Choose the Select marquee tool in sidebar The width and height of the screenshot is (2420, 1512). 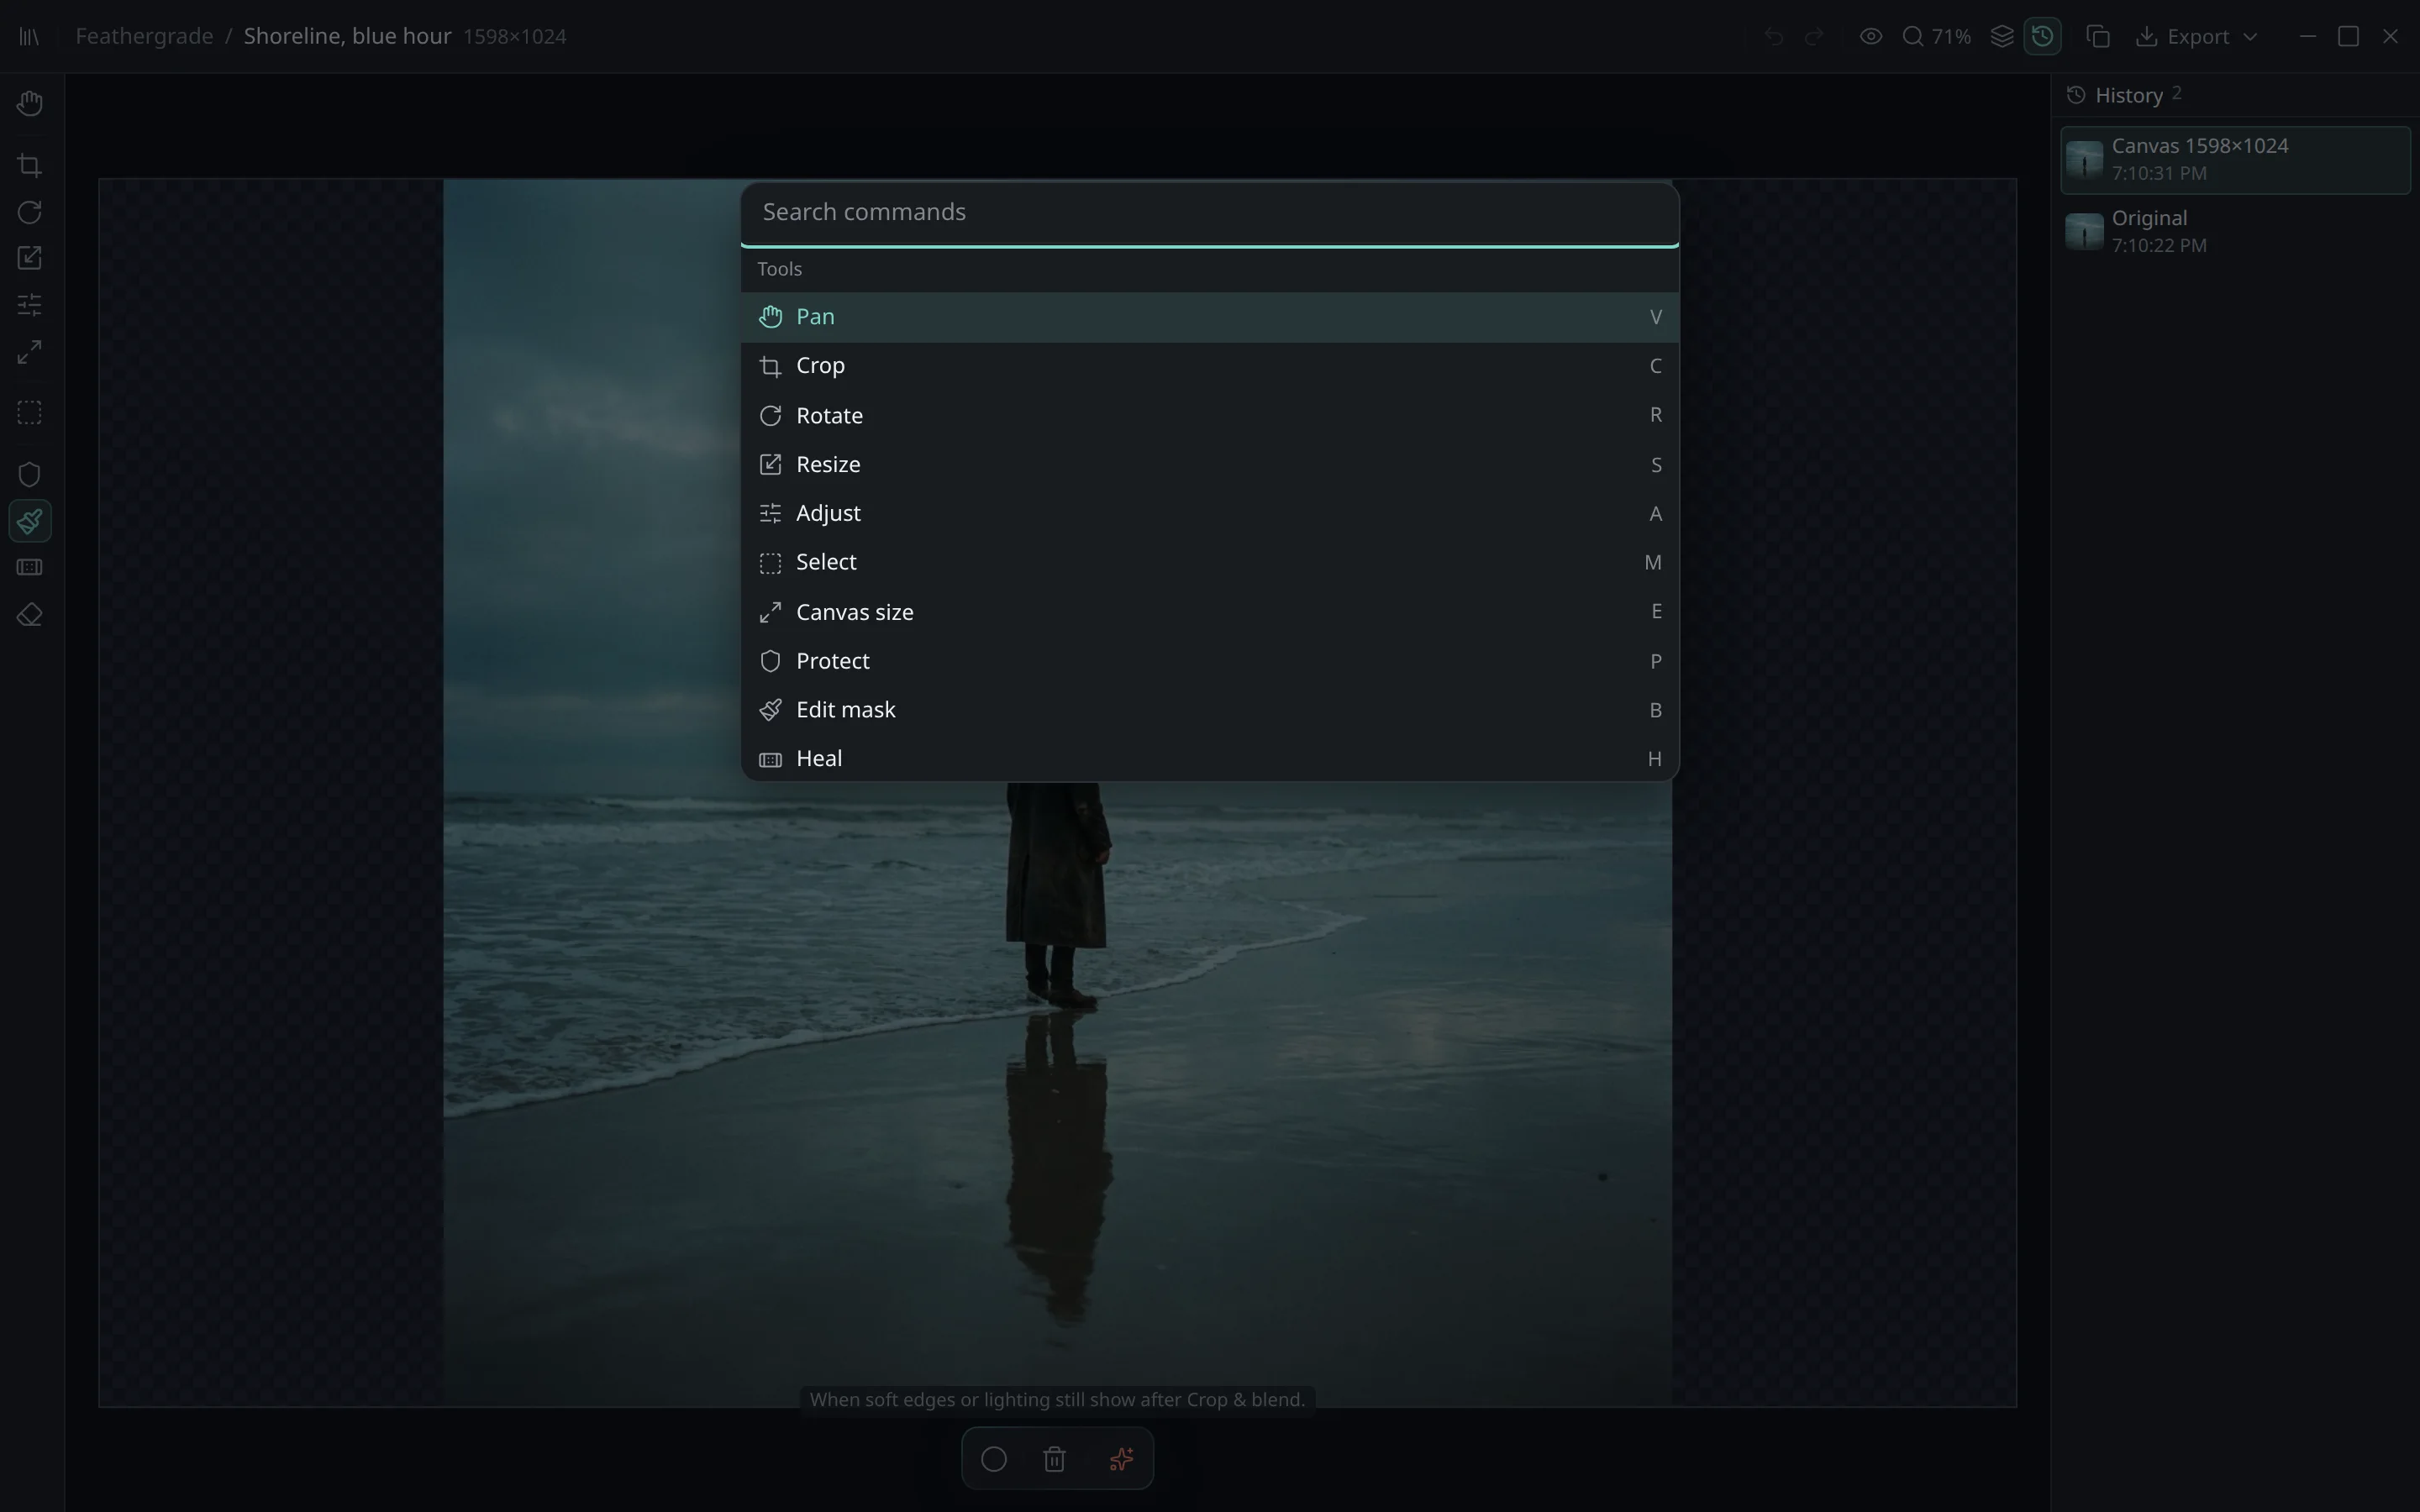pos(30,412)
